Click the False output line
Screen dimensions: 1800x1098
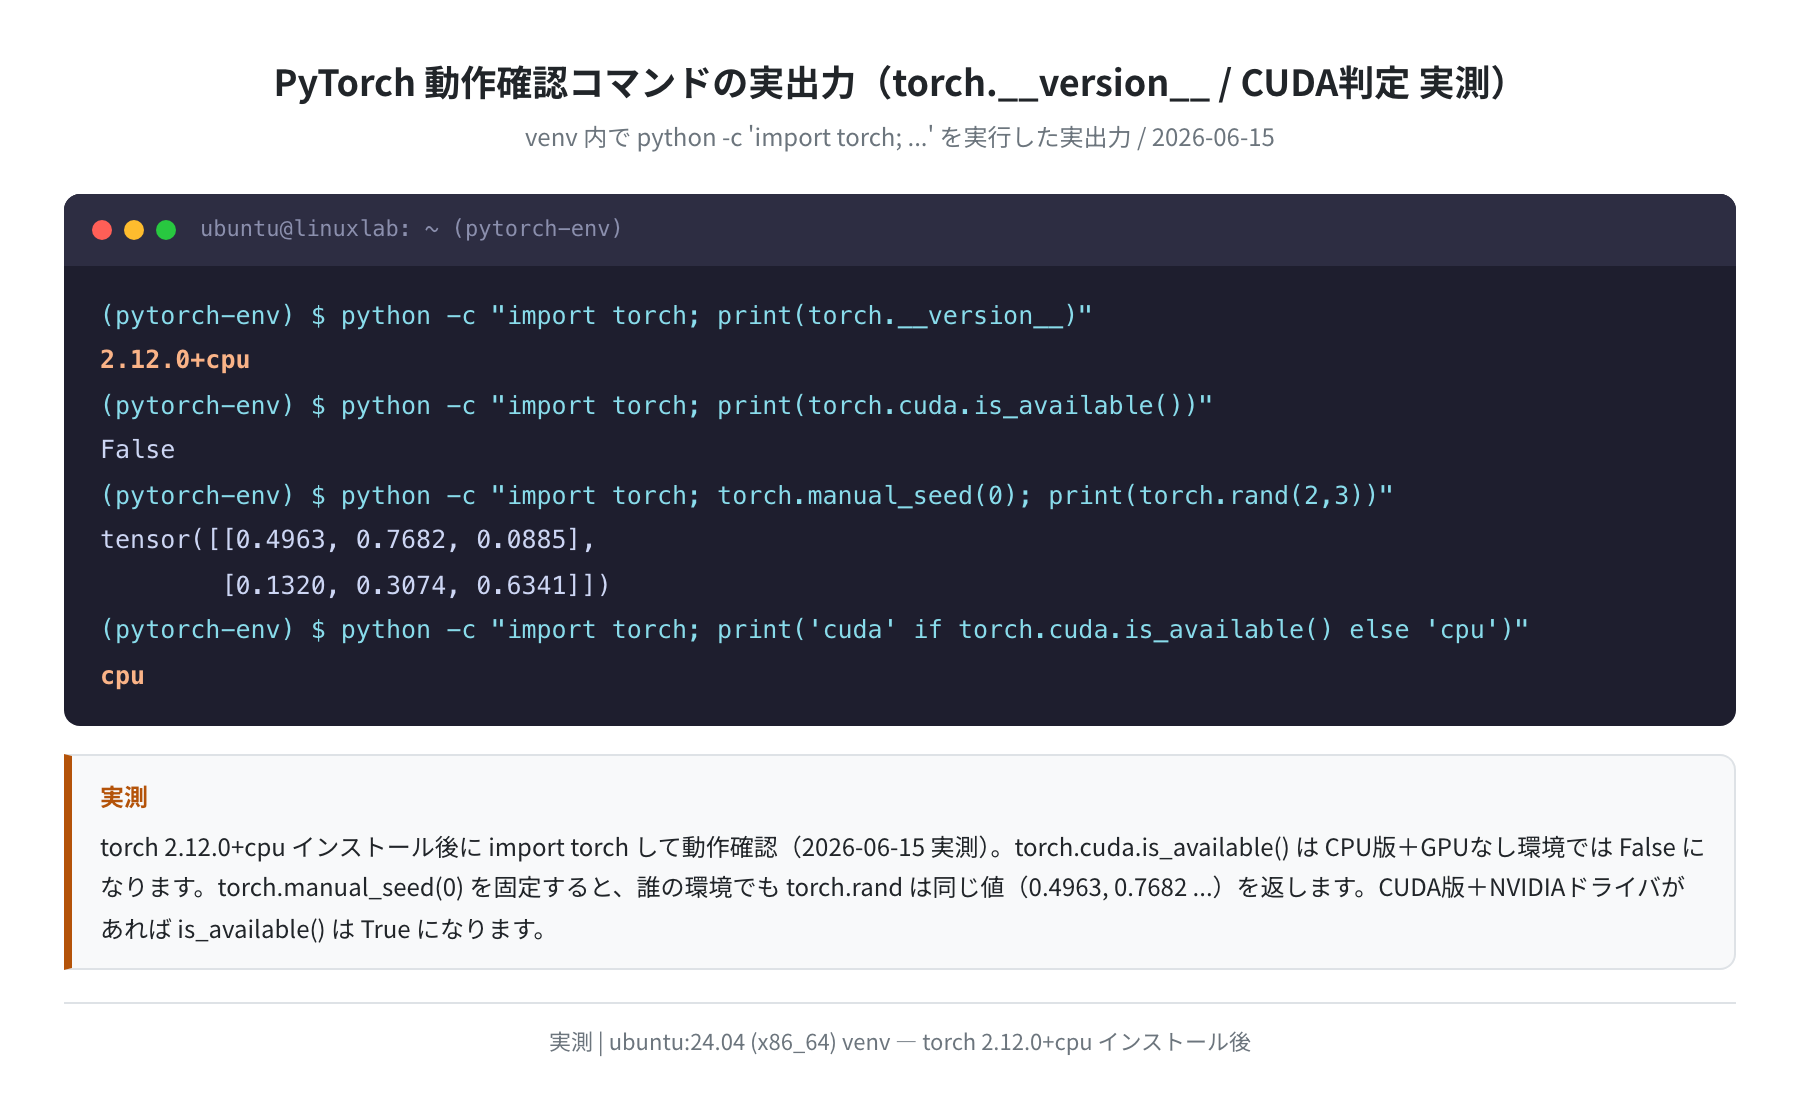tap(138, 450)
